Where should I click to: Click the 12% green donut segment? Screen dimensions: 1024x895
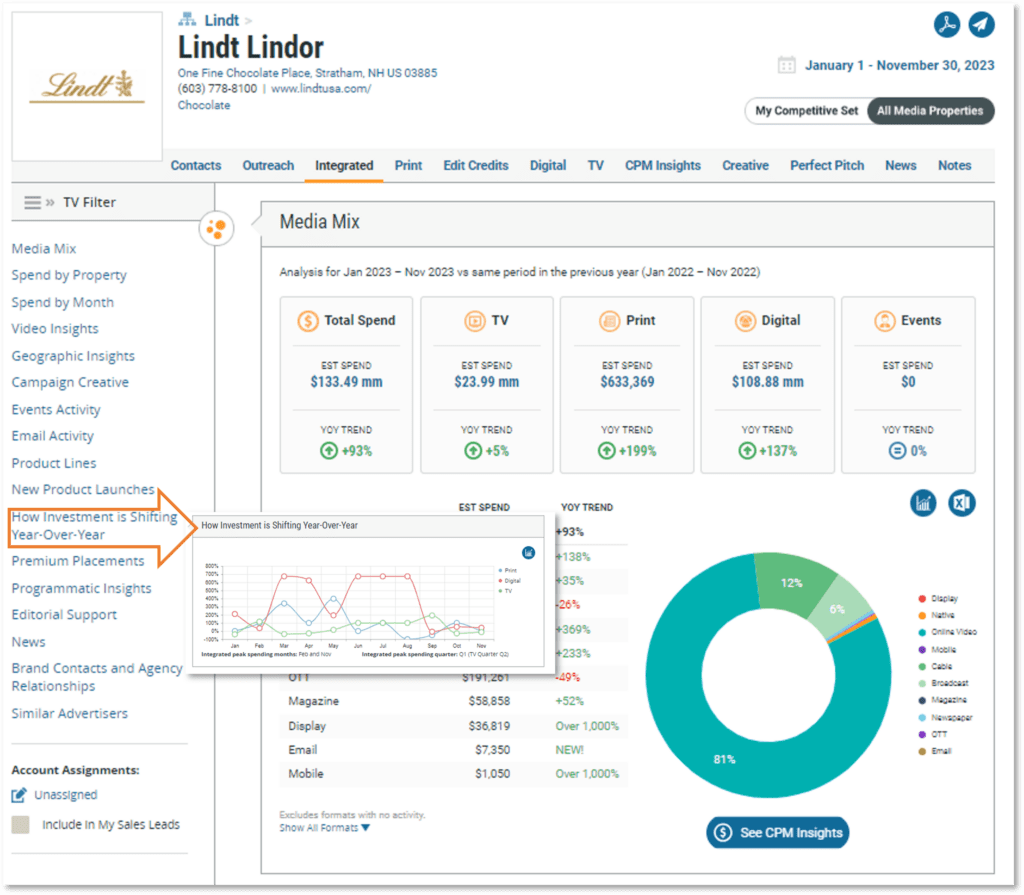tap(792, 583)
